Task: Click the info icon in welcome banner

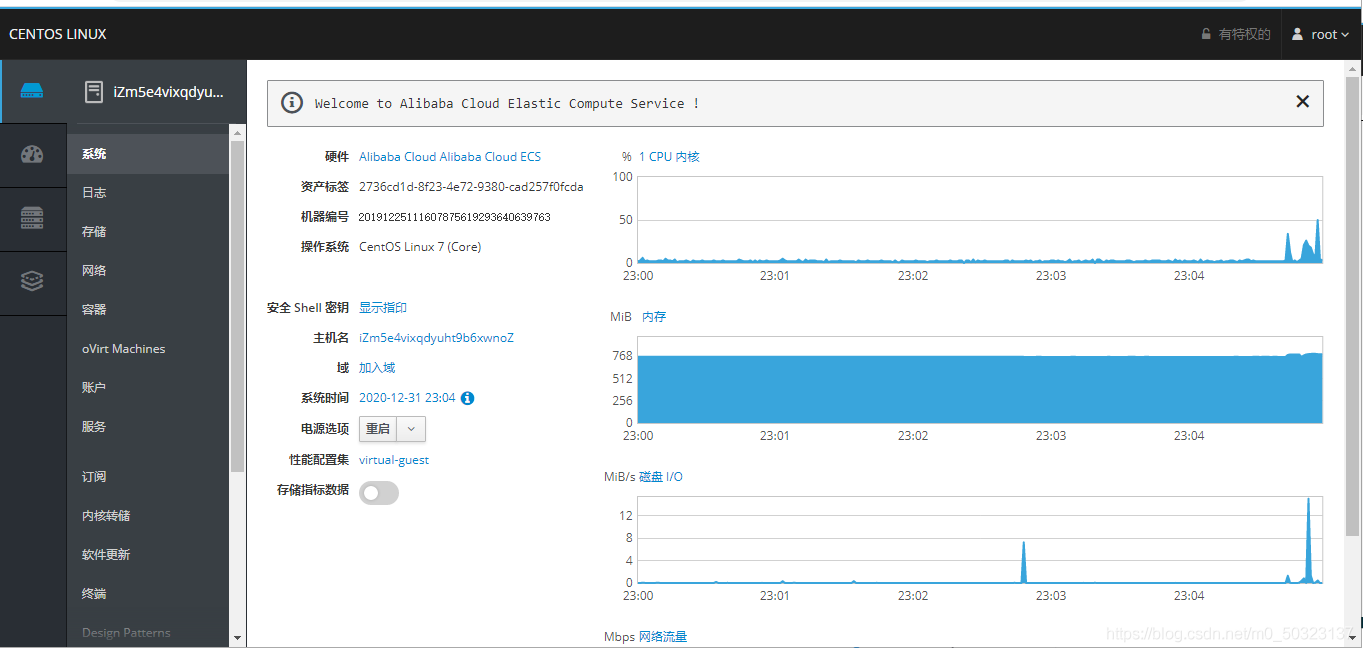Action: [x=292, y=103]
